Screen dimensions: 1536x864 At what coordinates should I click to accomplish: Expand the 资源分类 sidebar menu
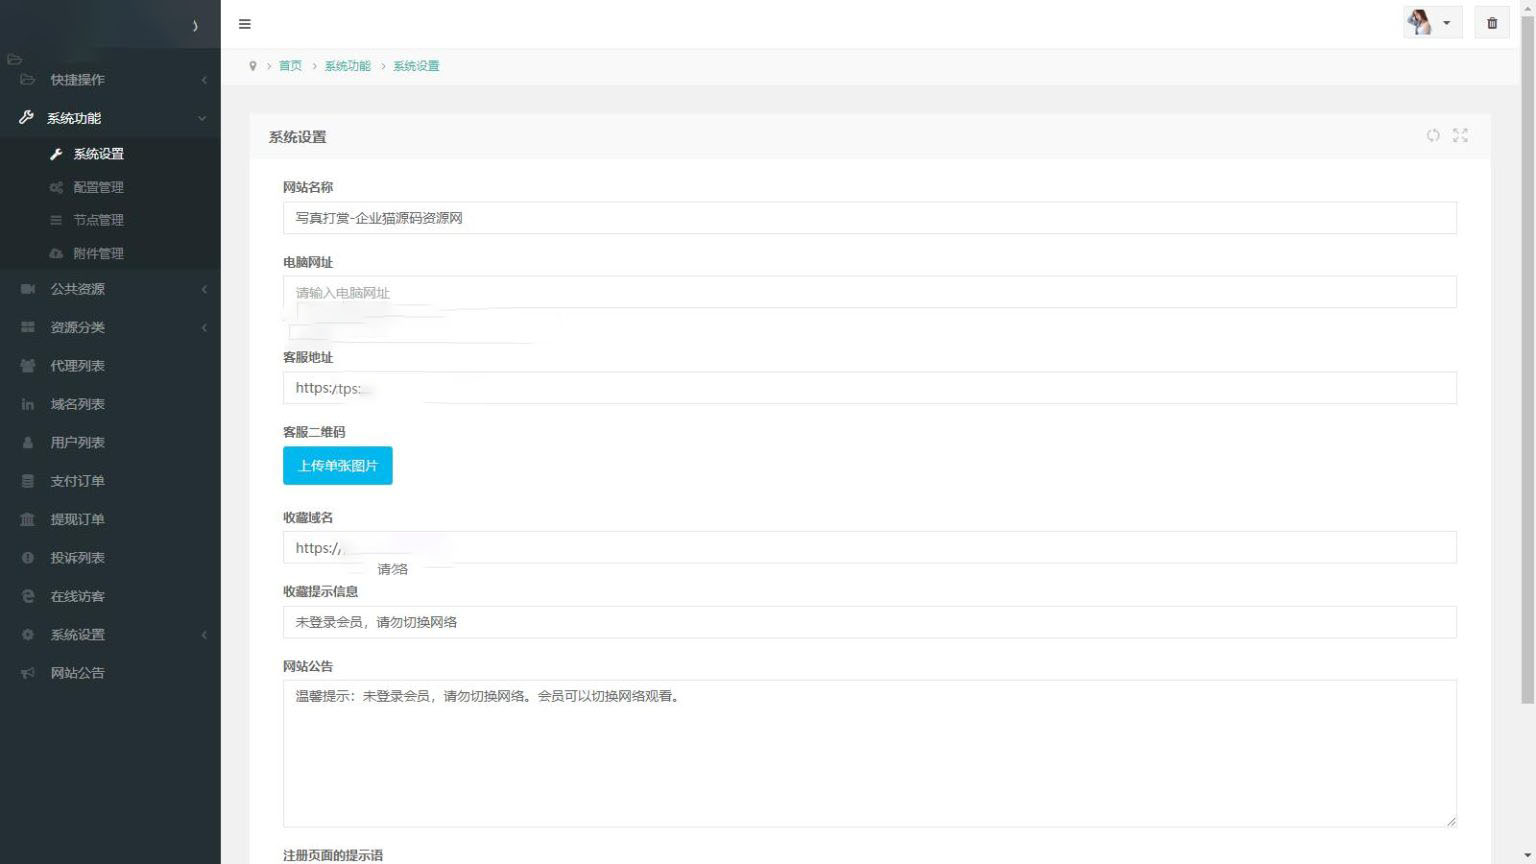coord(110,327)
